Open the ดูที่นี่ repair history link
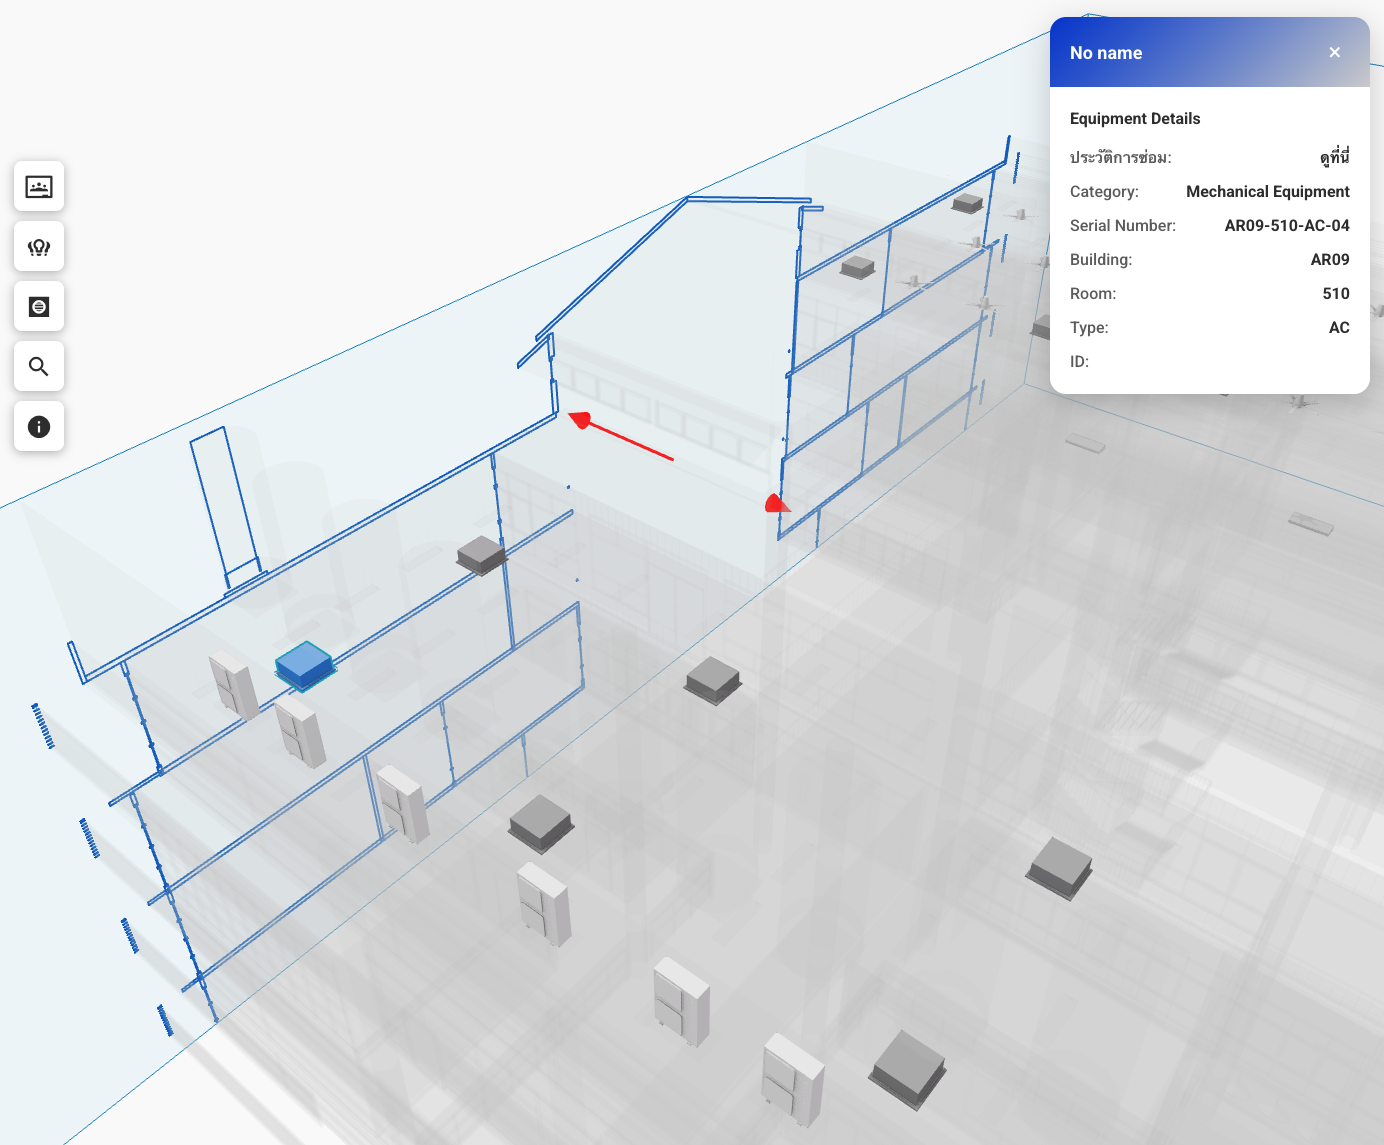 point(1334,157)
